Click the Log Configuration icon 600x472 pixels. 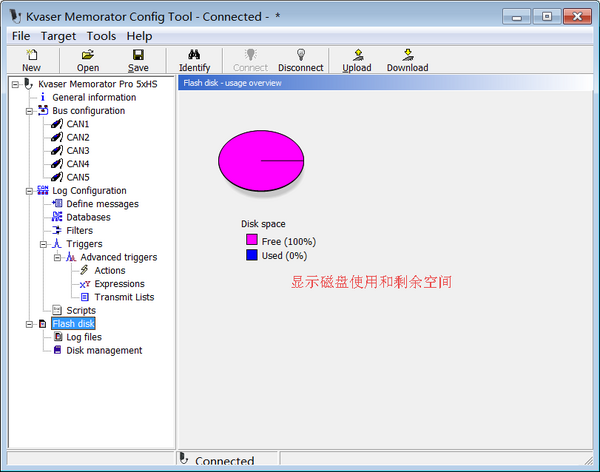click(x=43, y=190)
